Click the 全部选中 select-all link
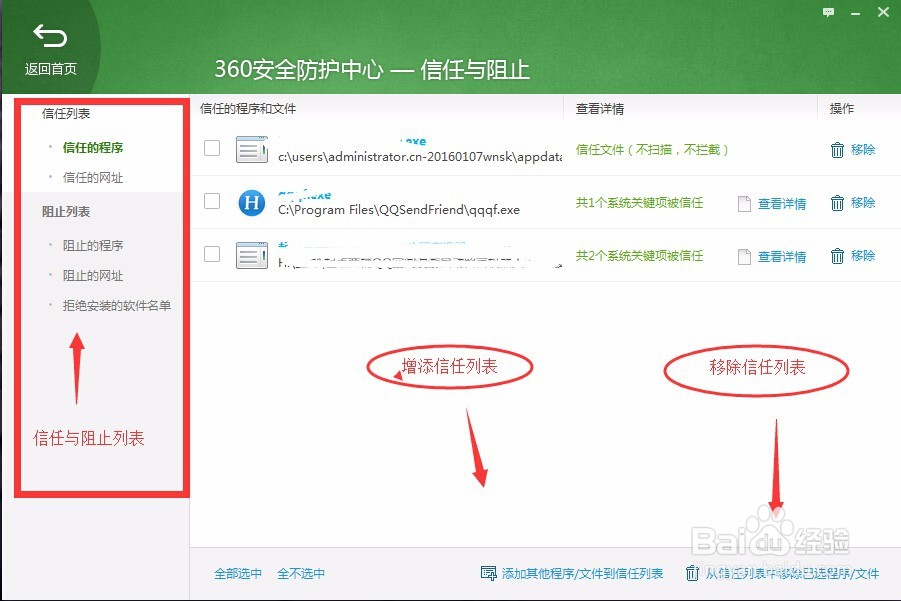 point(237,573)
